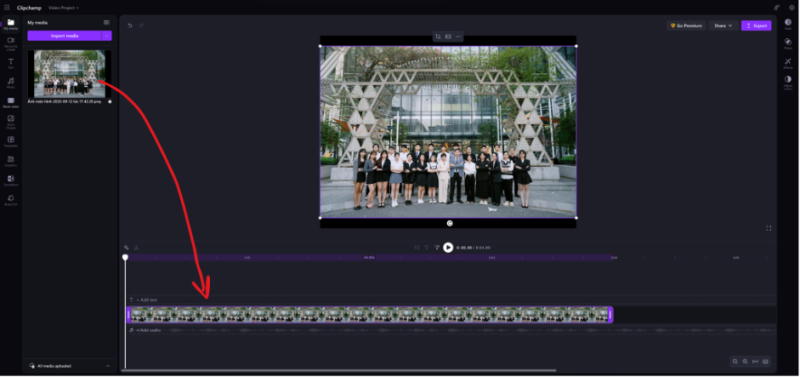Open Stock video in the sidebar
This screenshot has height=377, width=800.
(x=11, y=103)
